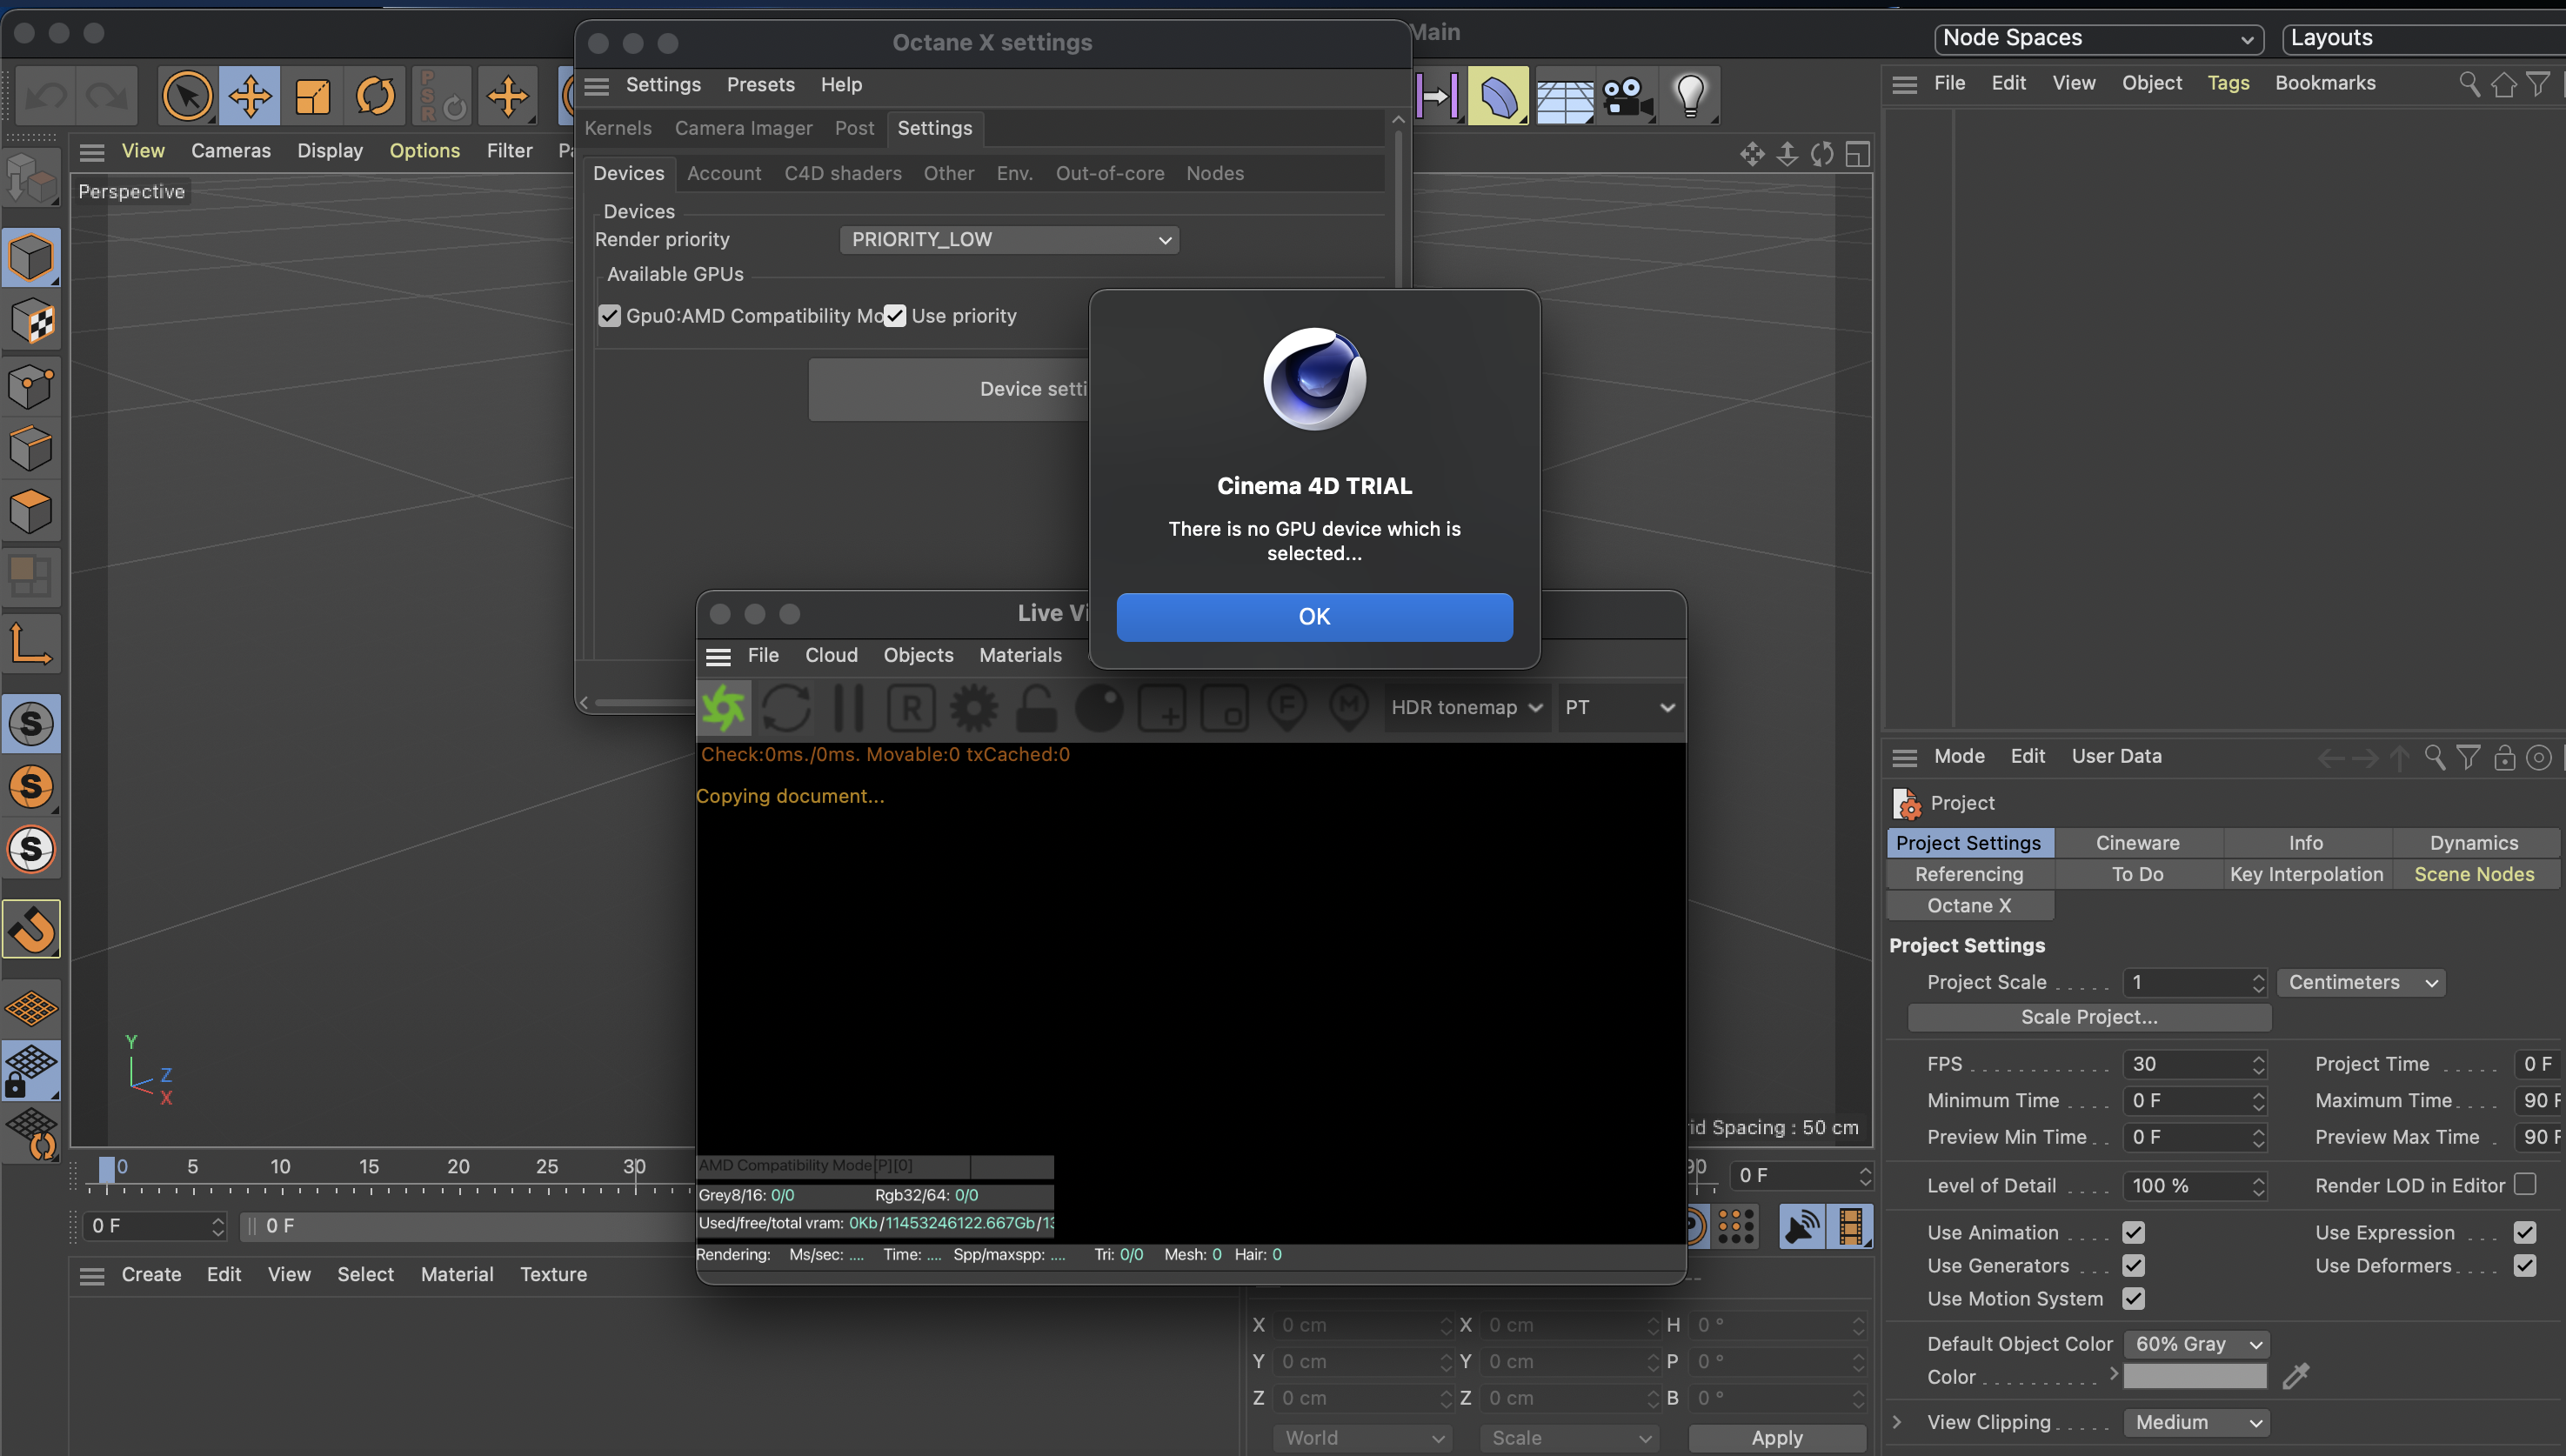Viewport: 2566px width, 1456px height.
Task: Toggle Use priority checkbox
Action: (895, 316)
